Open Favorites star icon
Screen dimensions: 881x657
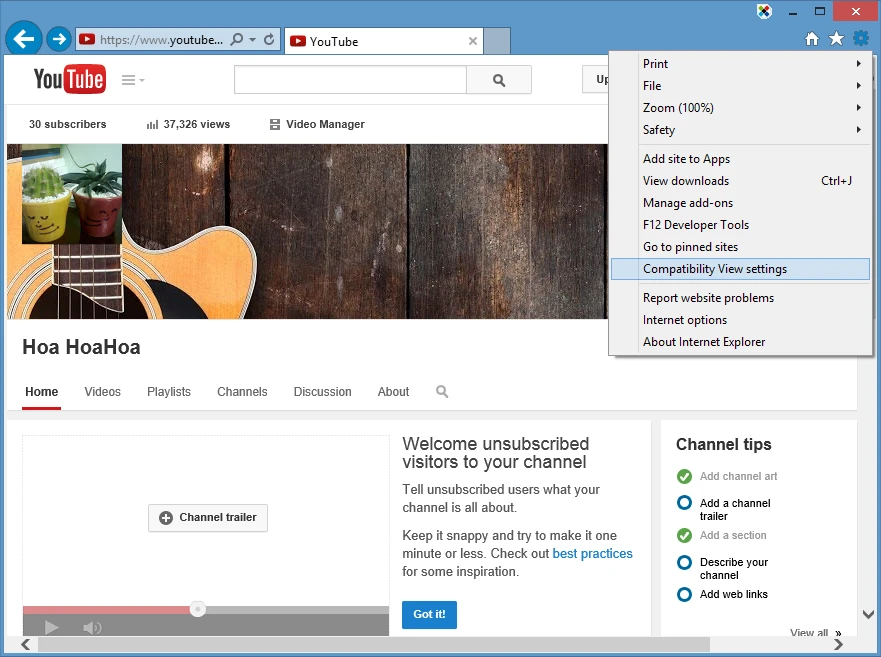pos(836,39)
